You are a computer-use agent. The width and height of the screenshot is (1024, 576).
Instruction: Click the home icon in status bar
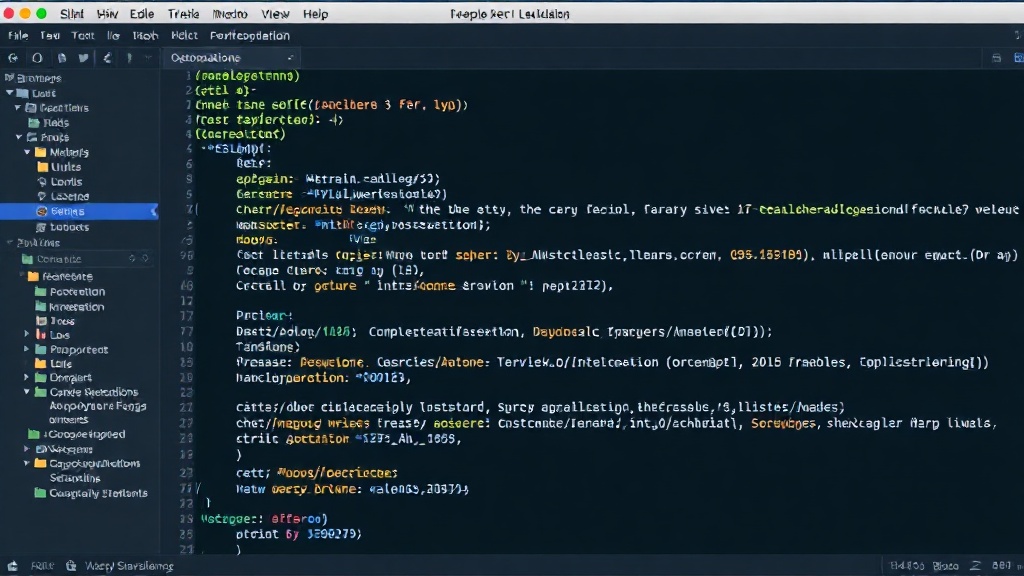[x=12, y=566]
